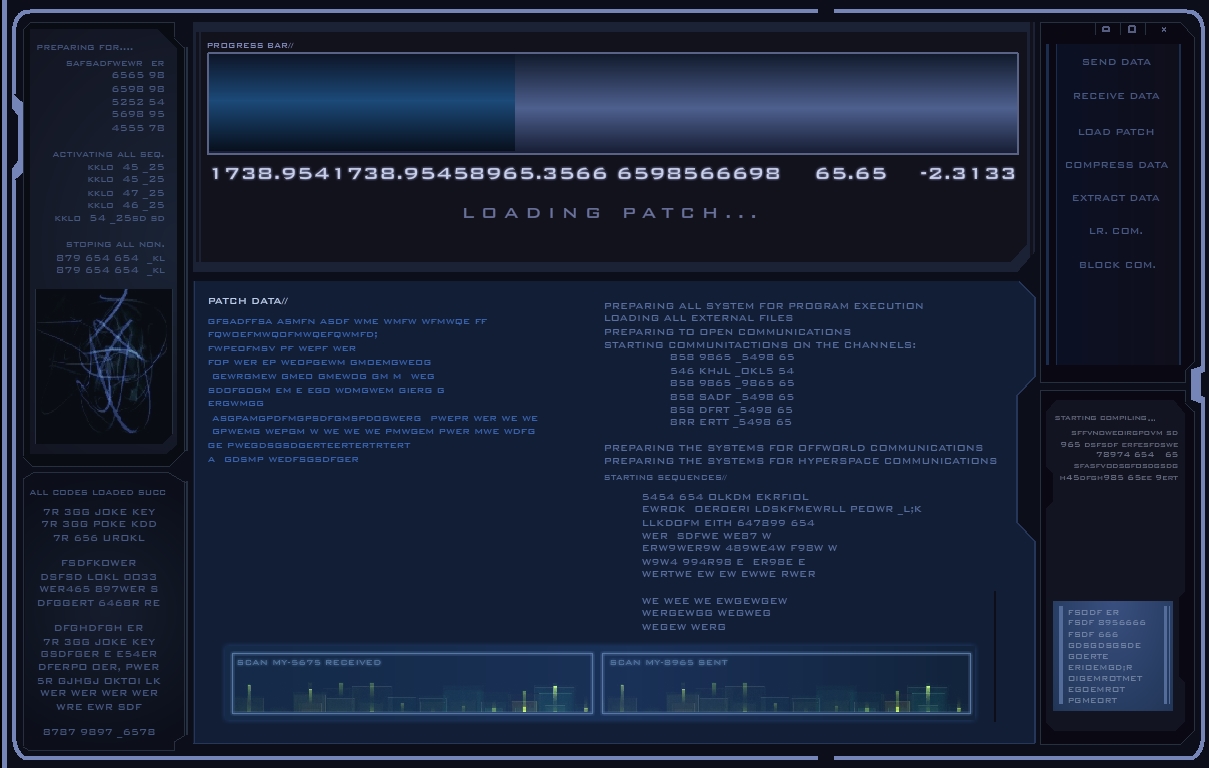Select the EXTRACT DATA command
Screen dimensions: 1209x768
[1116, 198]
